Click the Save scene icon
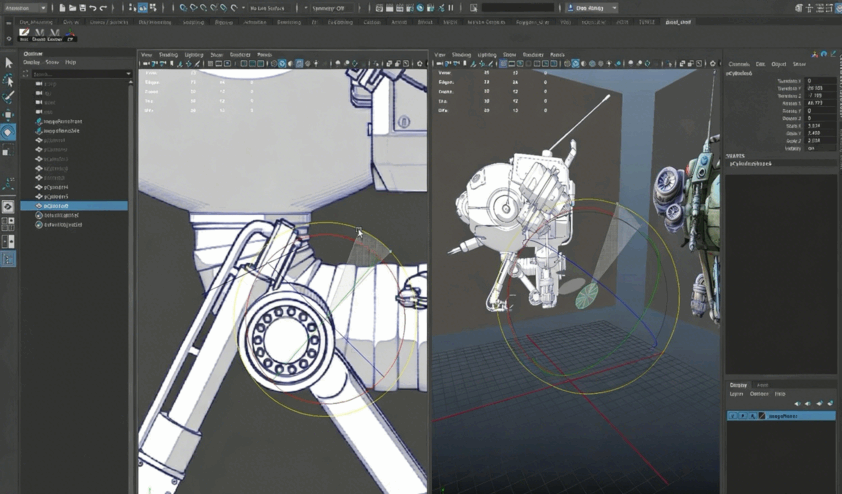The image size is (842, 494). point(82,8)
